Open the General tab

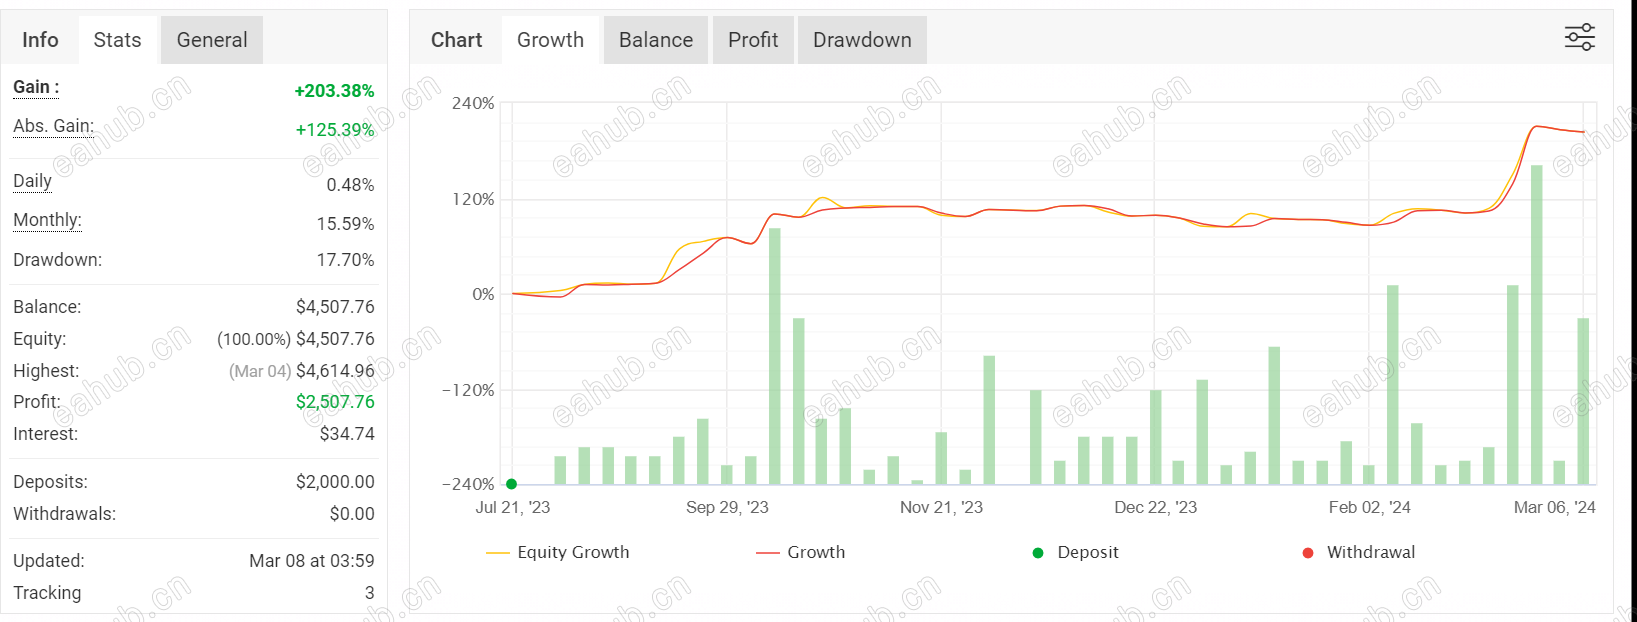pyautogui.click(x=212, y=40)
